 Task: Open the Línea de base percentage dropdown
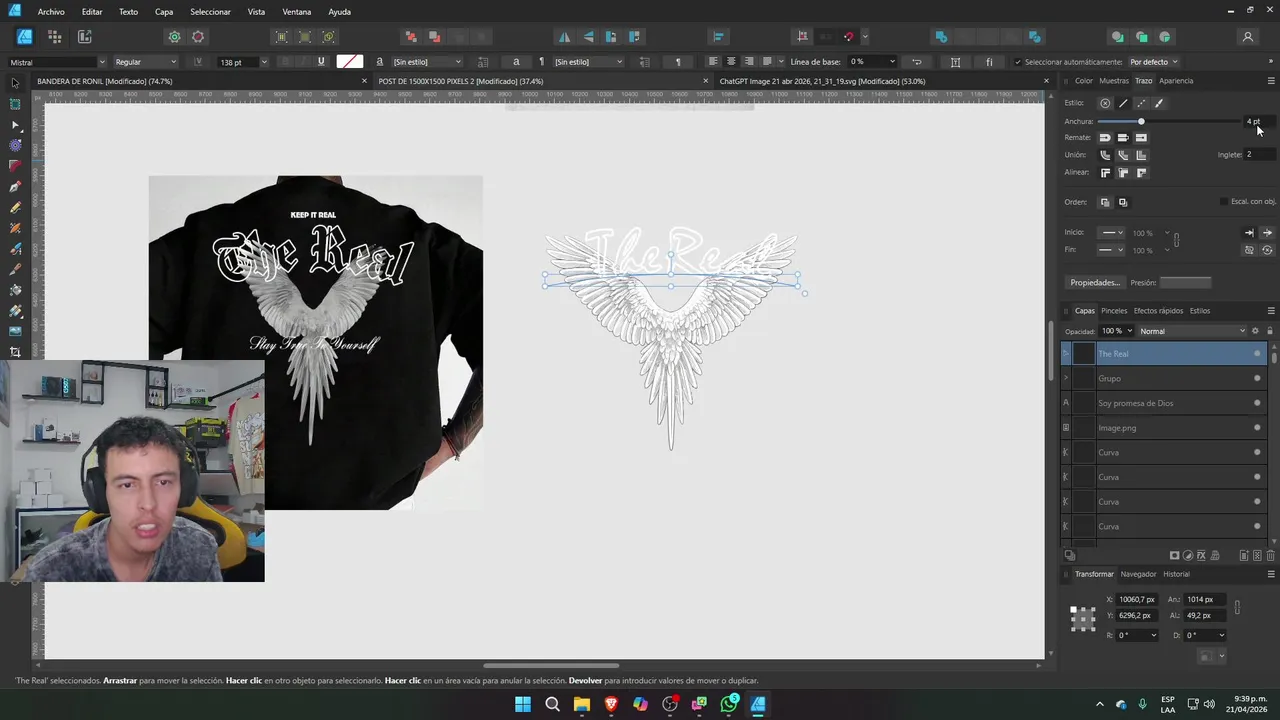892,62
